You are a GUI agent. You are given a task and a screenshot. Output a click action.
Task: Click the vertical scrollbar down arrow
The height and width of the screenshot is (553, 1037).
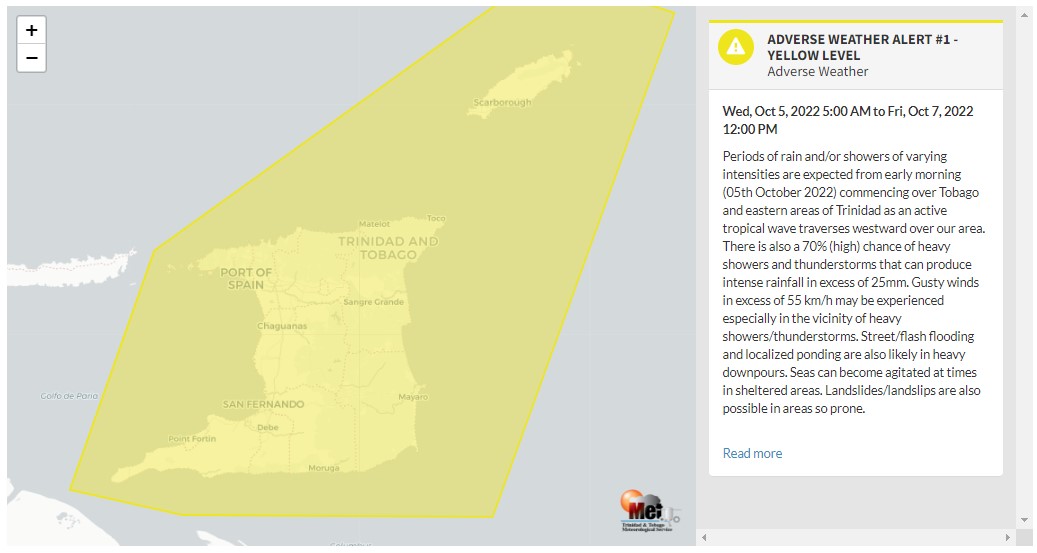(1024, 520)
